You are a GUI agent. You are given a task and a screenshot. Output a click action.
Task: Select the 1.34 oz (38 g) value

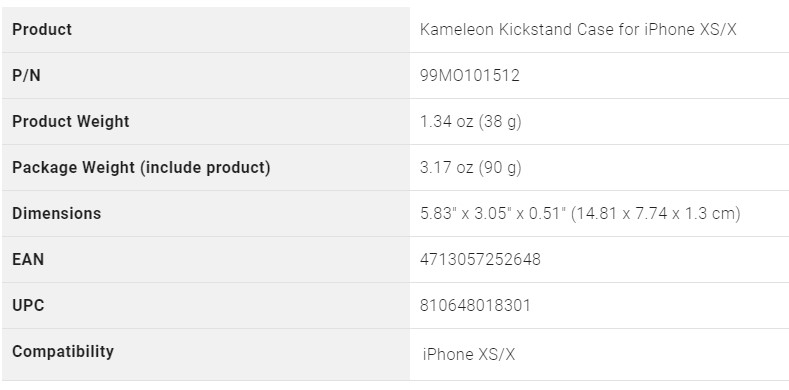(471, 122)
